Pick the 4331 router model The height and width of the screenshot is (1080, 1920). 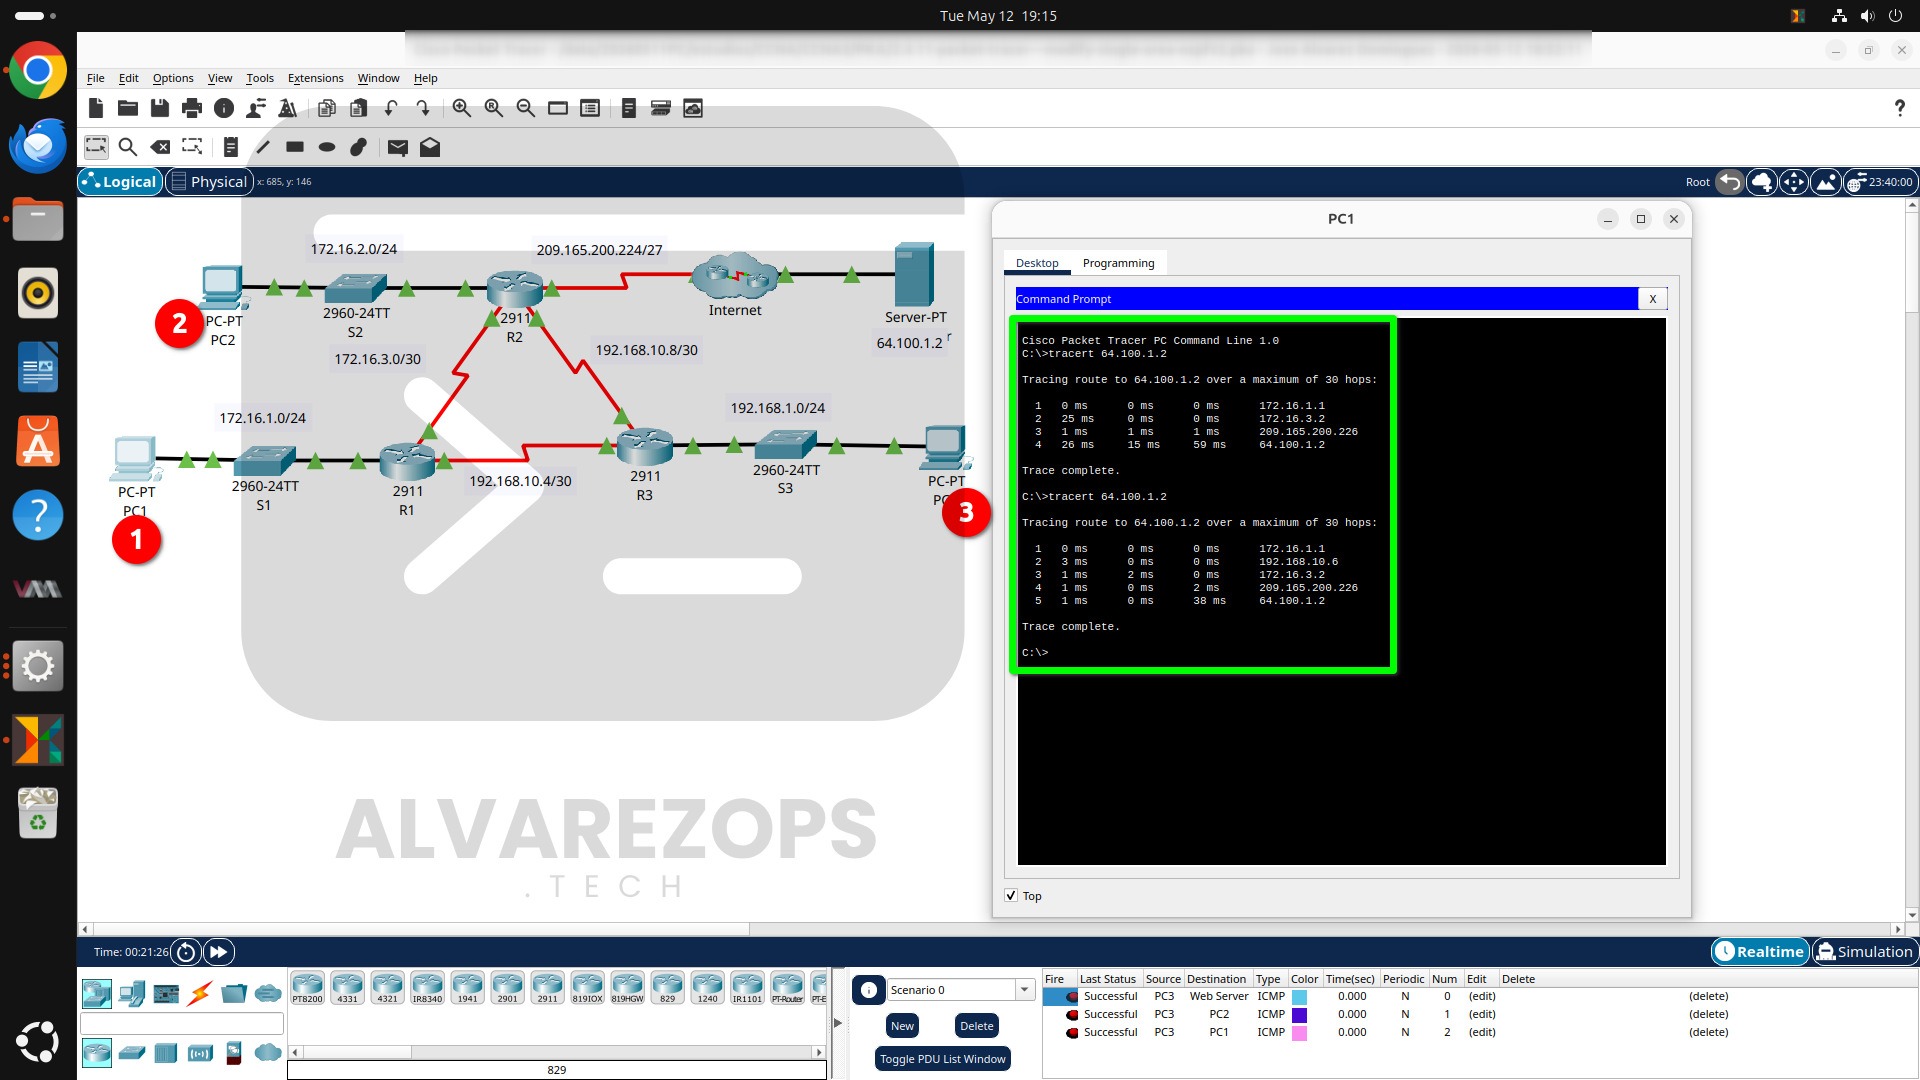pyautogui.click(x=347, y=987)
